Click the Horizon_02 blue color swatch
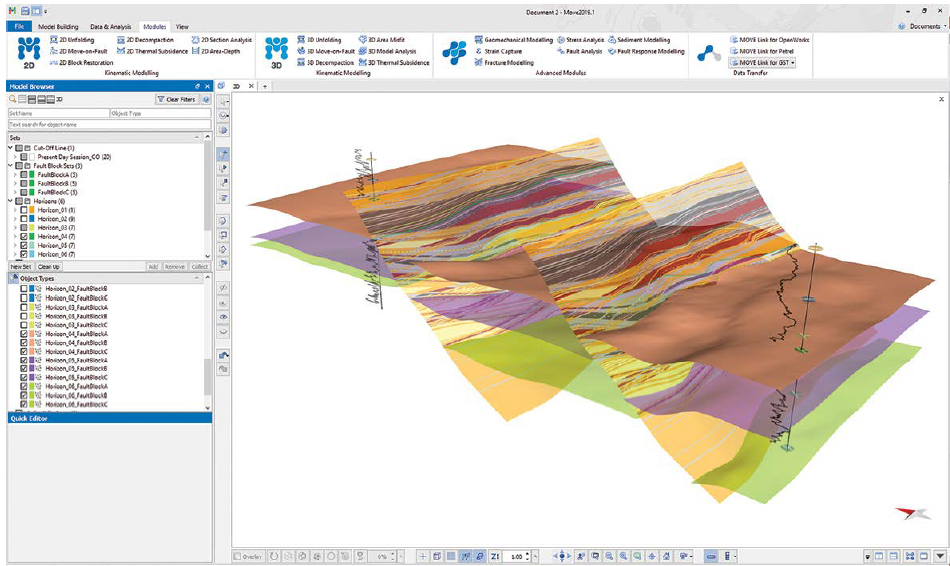The width and height of the screenshot is (950, 566). 30,219
